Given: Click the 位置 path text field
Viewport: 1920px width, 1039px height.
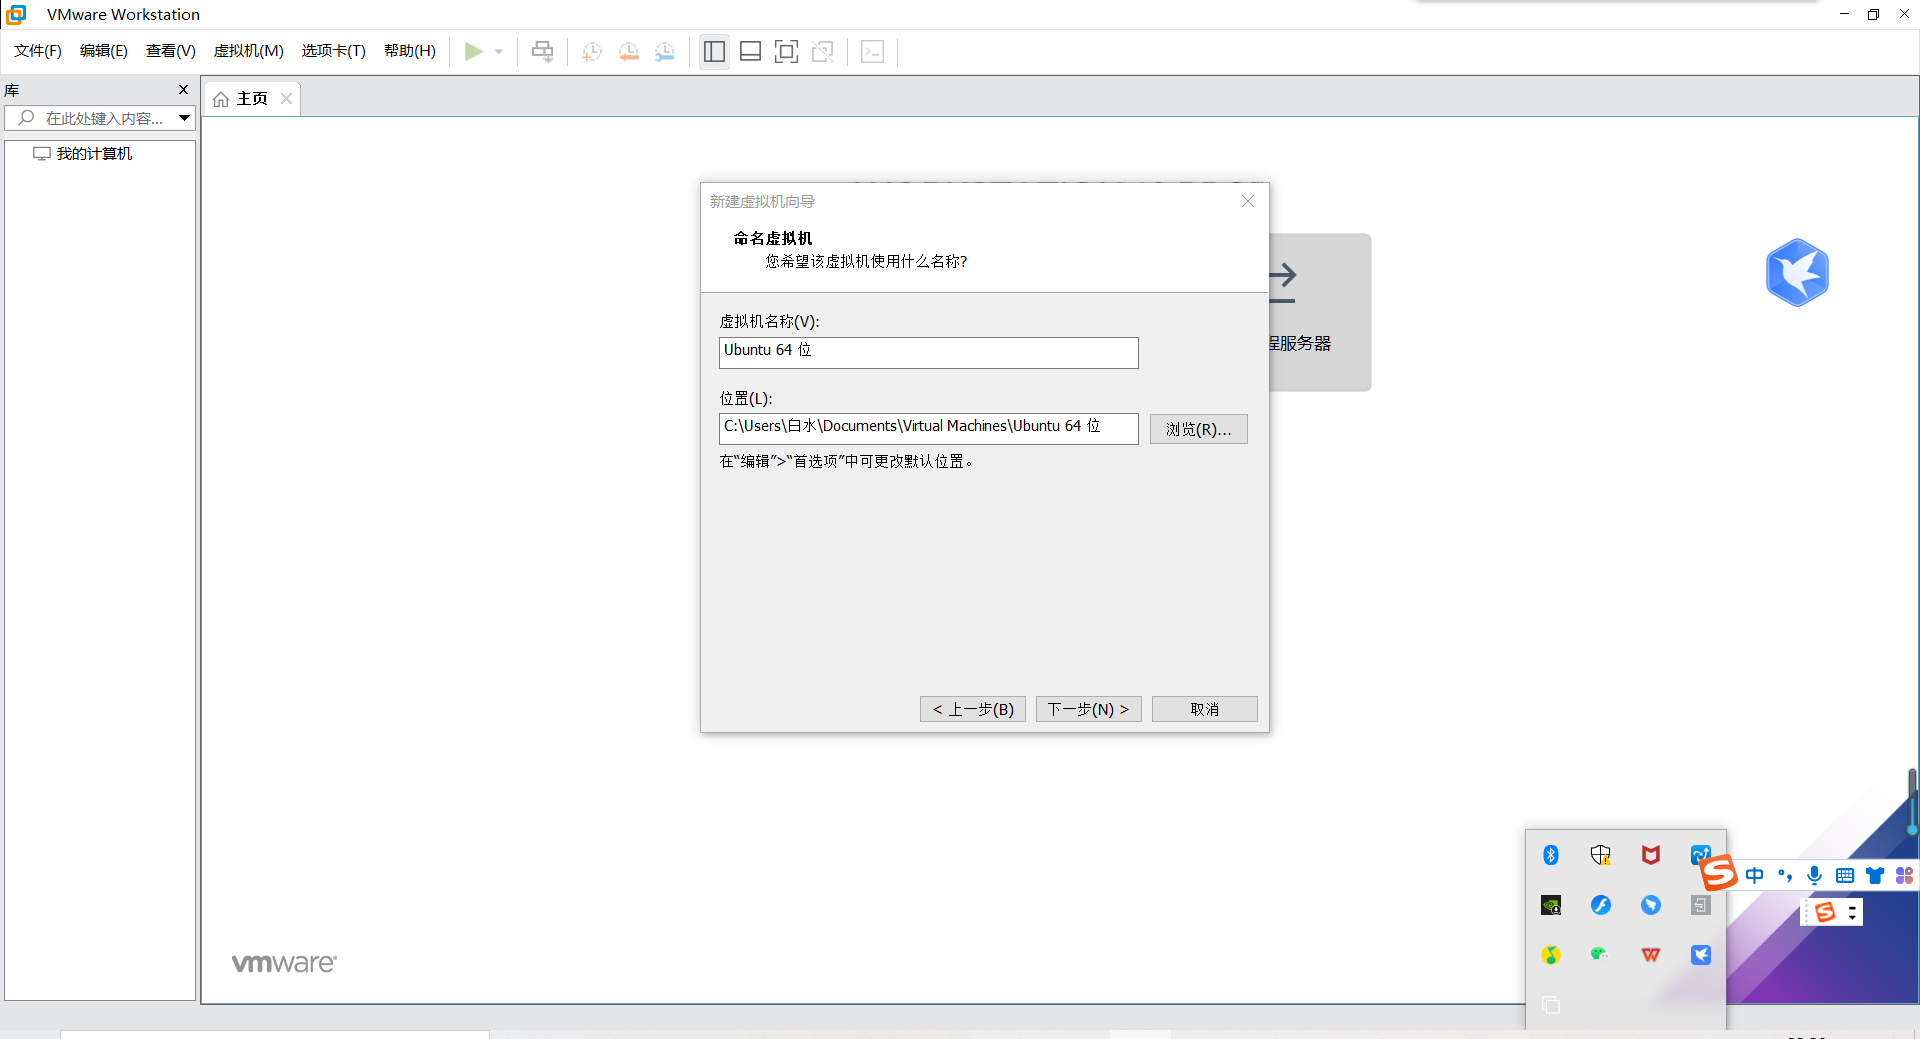Looking at the screenshot, I should point(929,428).
